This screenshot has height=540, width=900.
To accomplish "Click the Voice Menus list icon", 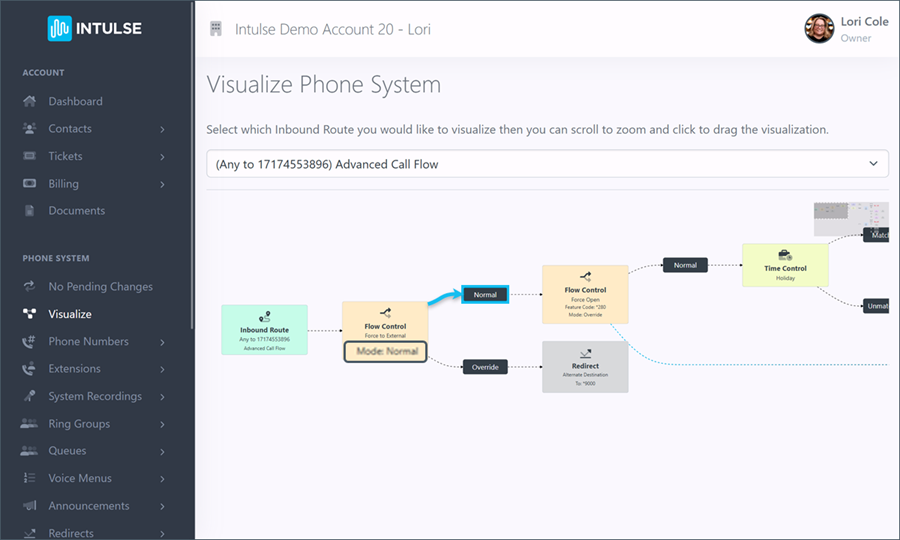I will (29, 478).
